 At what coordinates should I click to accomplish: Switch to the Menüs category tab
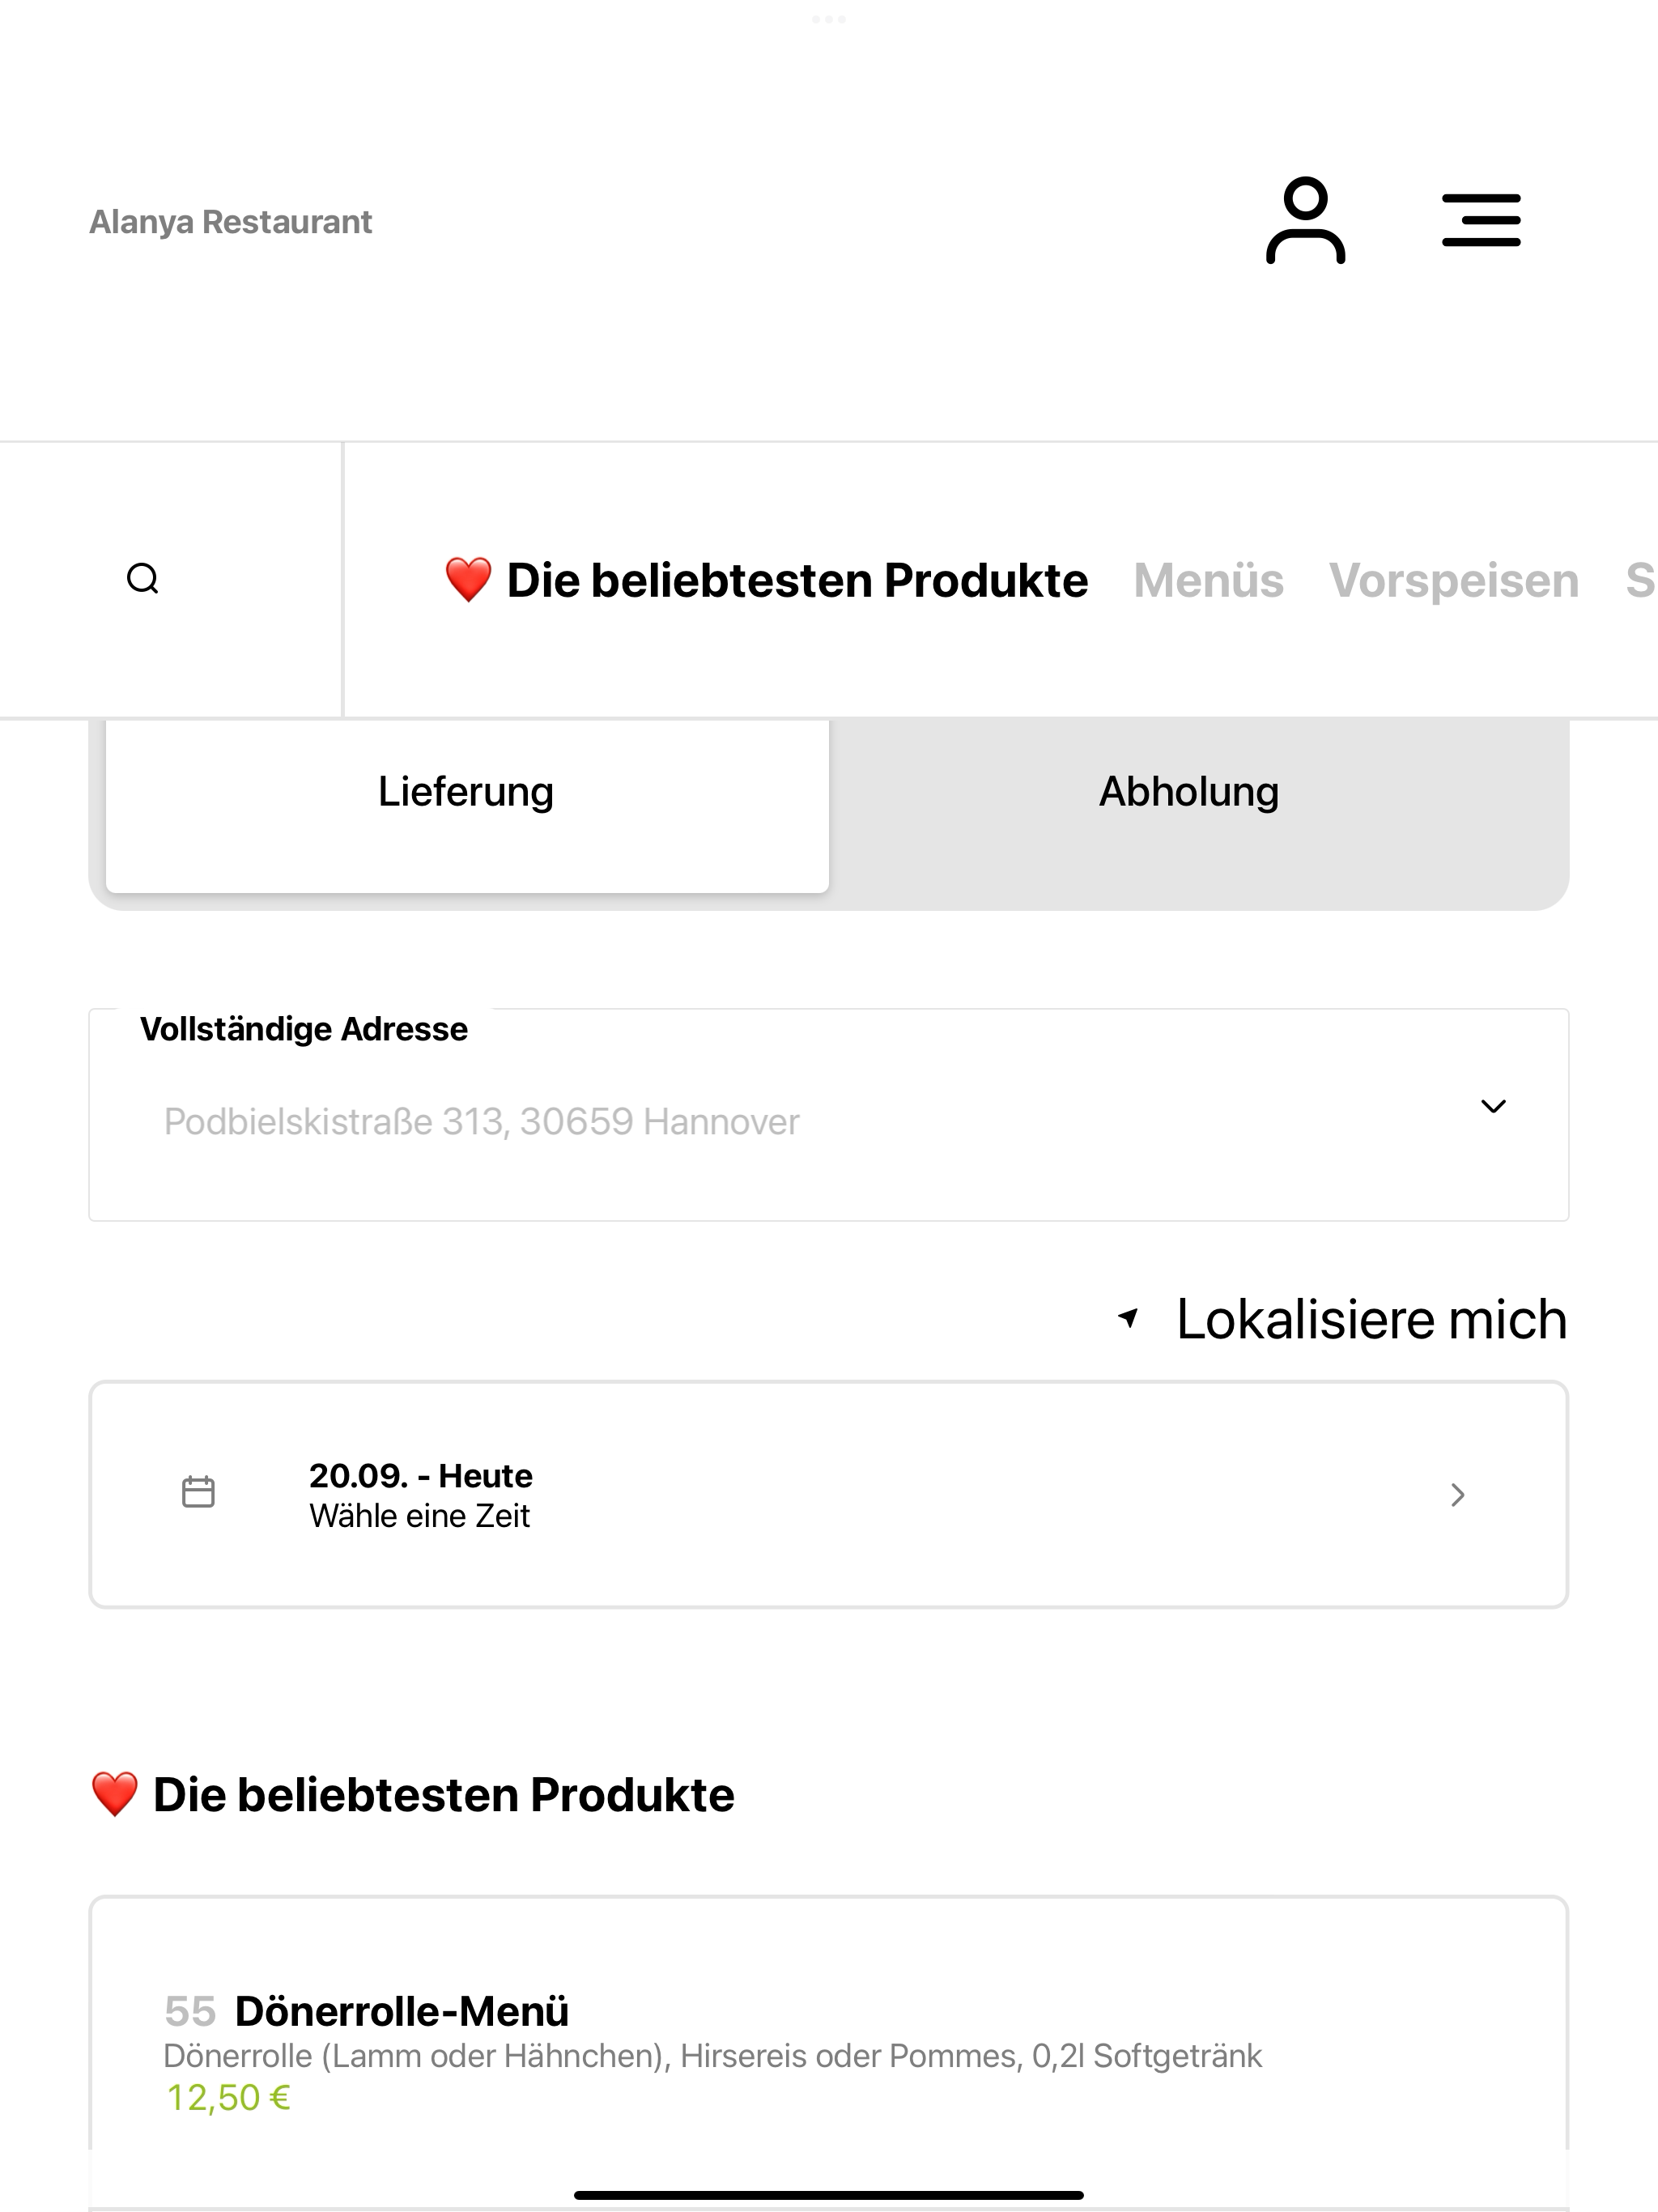1208,580
